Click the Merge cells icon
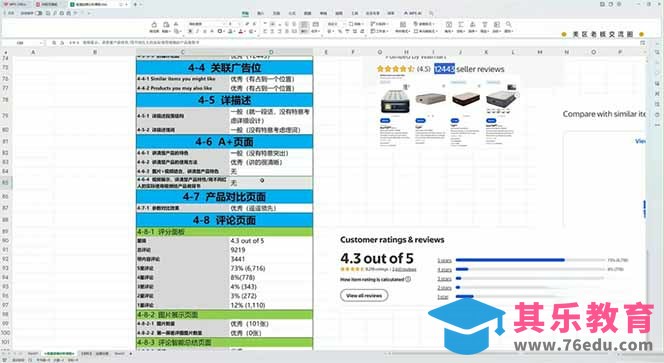664x363 pixels. pos(315,25)
